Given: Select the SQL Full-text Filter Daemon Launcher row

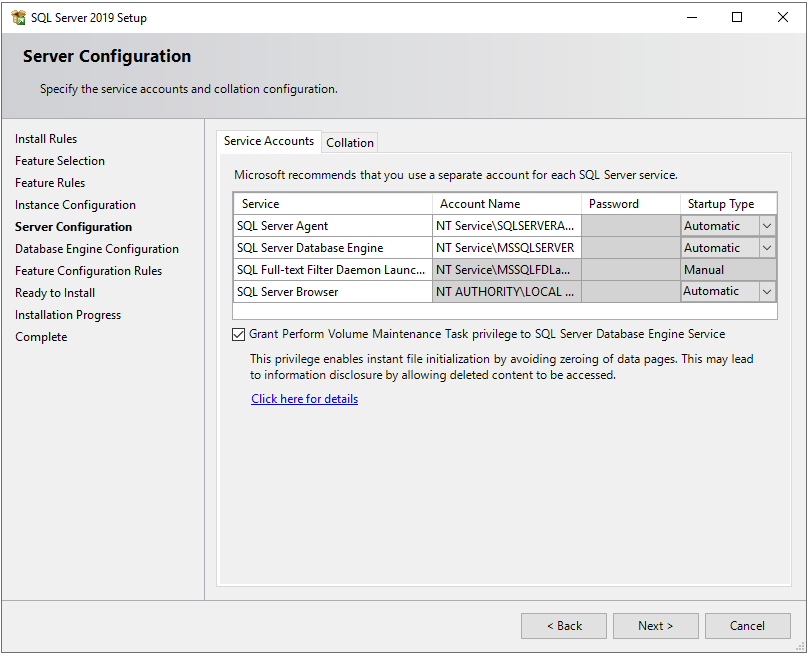Looking at the screenshot, I should pos(332,269).
